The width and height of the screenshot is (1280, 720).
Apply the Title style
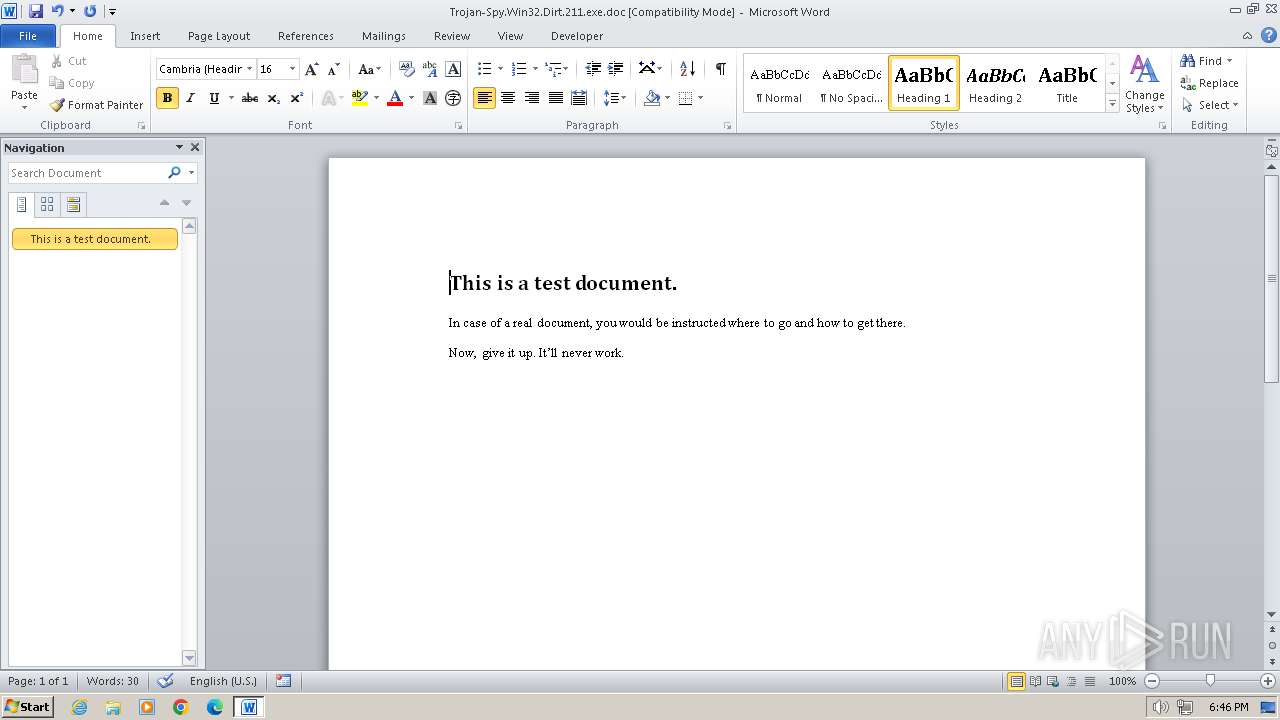point(1067,83)
